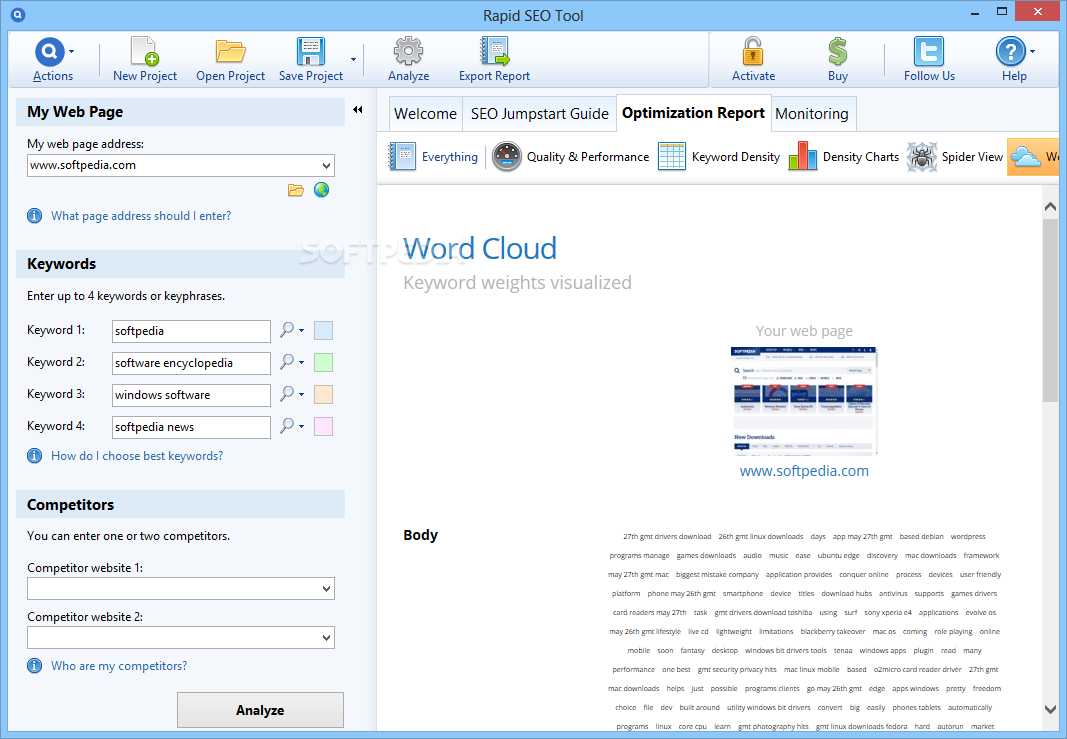The image size is (1067, 739).
Task: Follow the www.softpedia.com link under thumbnail
Action: click(x=804, y=471)
